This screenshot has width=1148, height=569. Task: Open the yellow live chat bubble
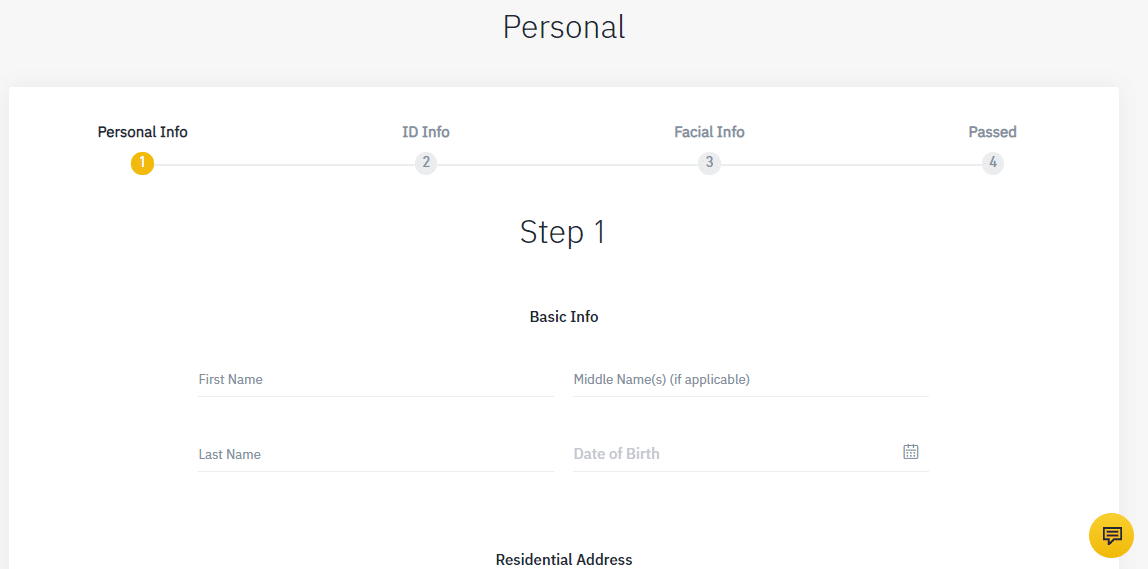[x=1111, y=535]
